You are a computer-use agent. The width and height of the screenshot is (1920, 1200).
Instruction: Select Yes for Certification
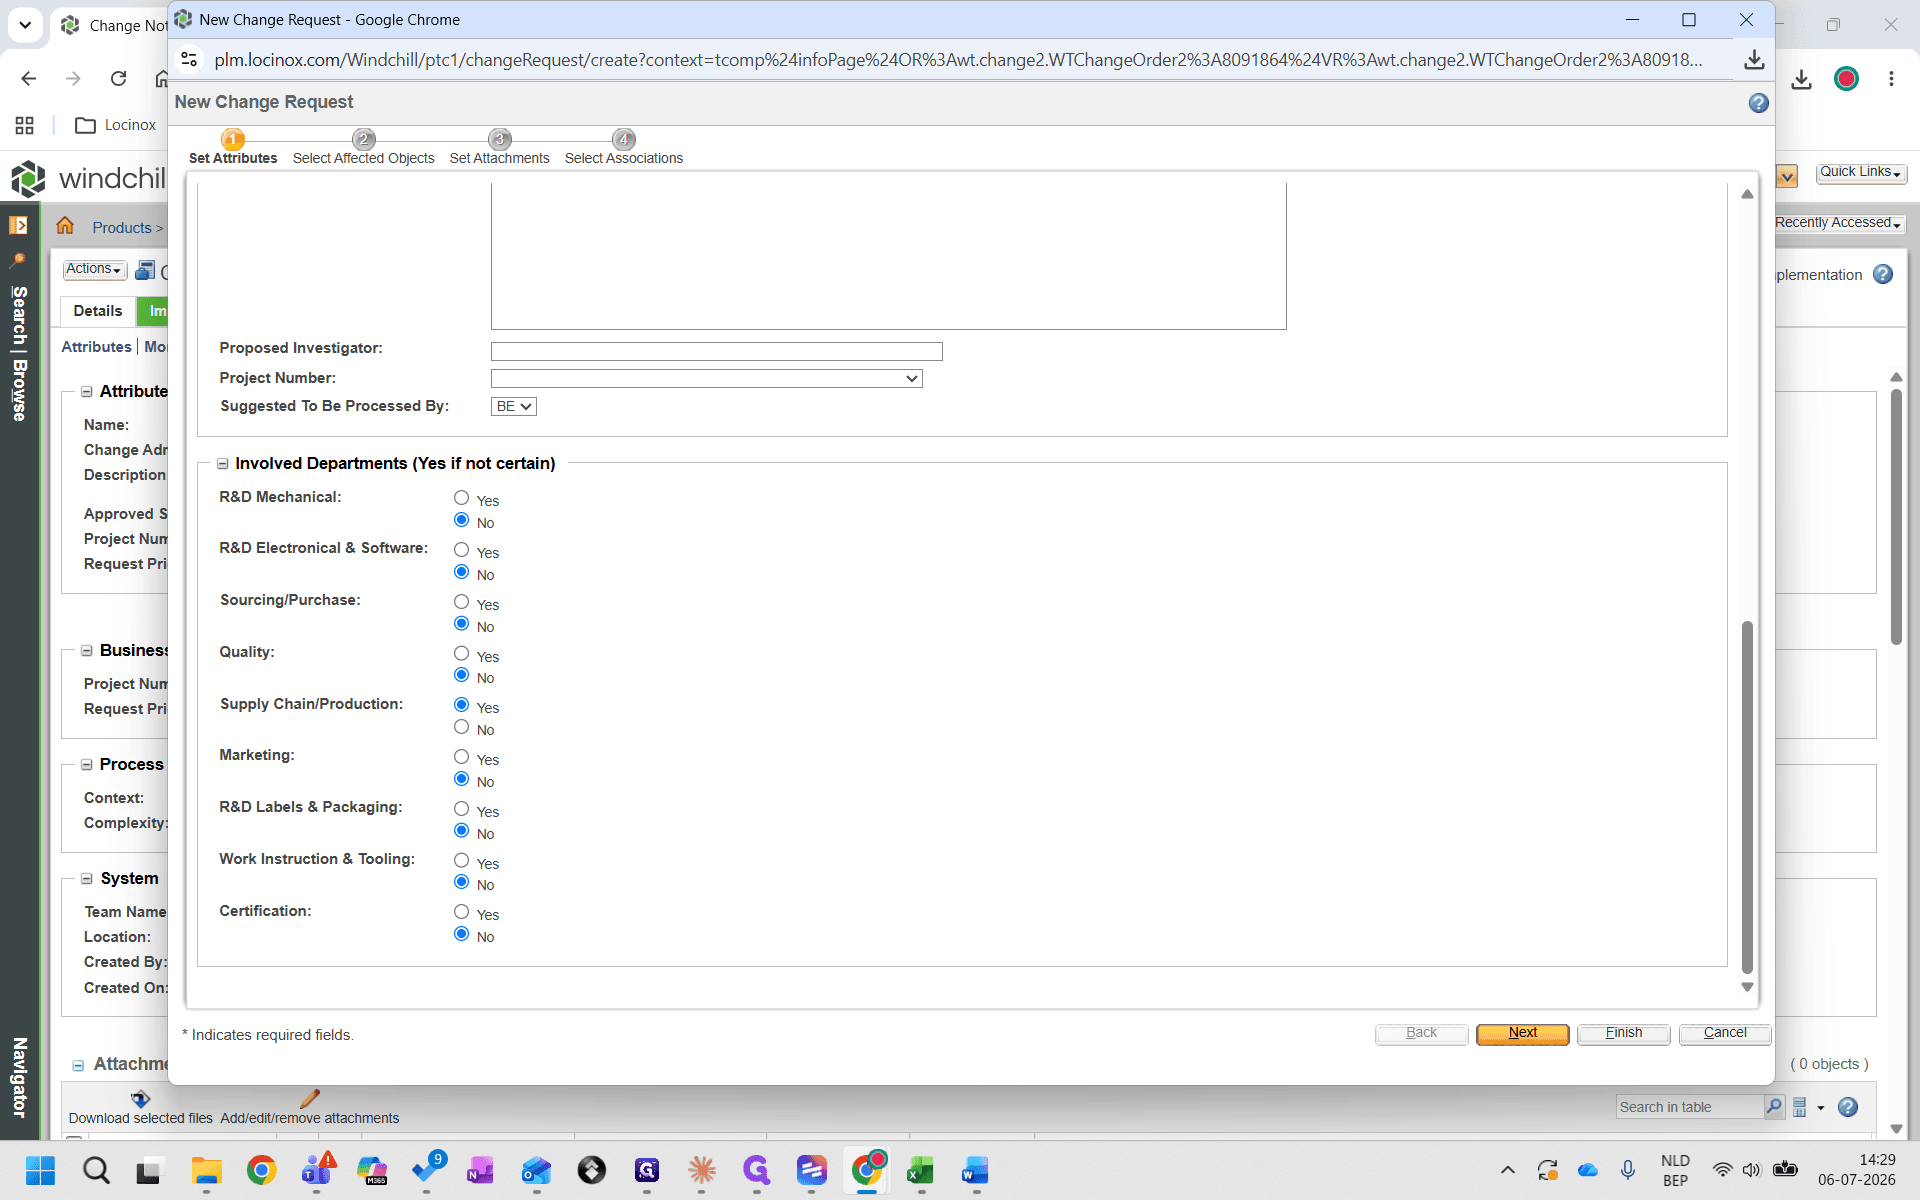coord(461,912)
